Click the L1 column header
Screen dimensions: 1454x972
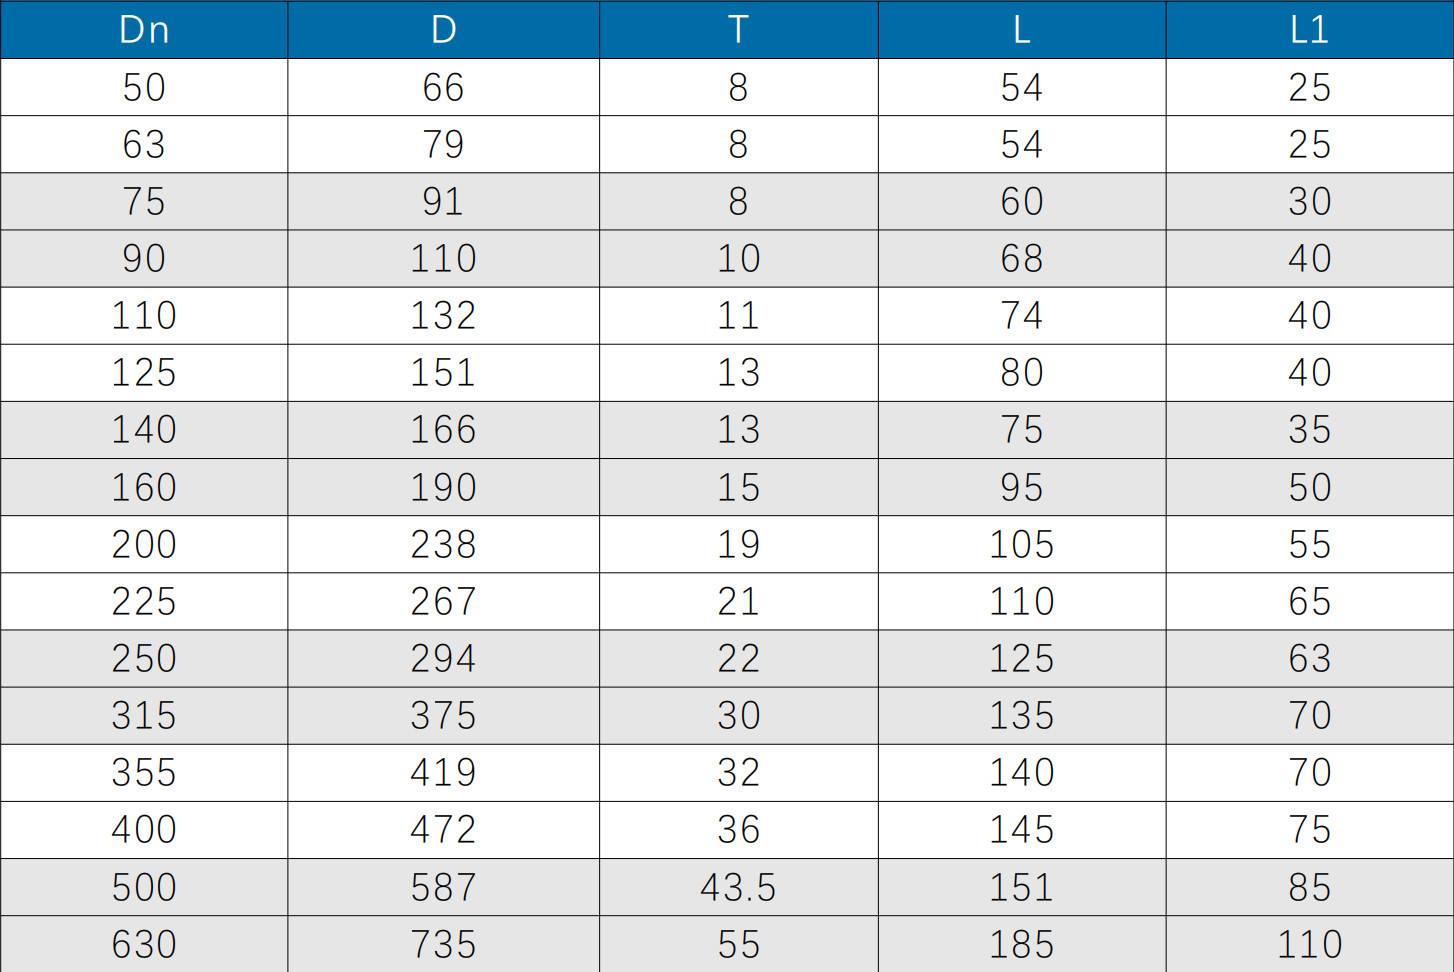click(x=1309, y=30)
